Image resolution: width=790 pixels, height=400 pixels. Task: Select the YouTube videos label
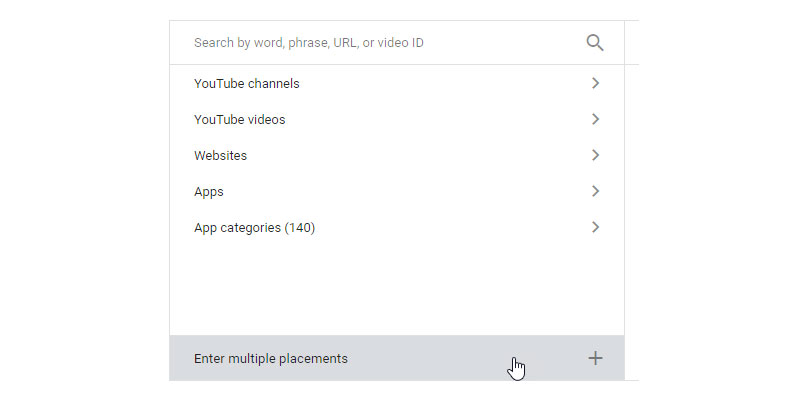pos(239,120)
